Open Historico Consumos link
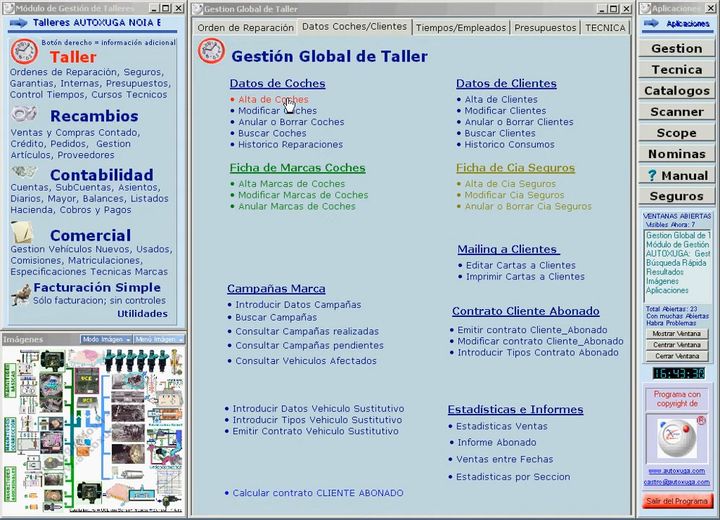The height and width of the screenshot is (520, 720). pyautogui.click(x=509, y=144)
